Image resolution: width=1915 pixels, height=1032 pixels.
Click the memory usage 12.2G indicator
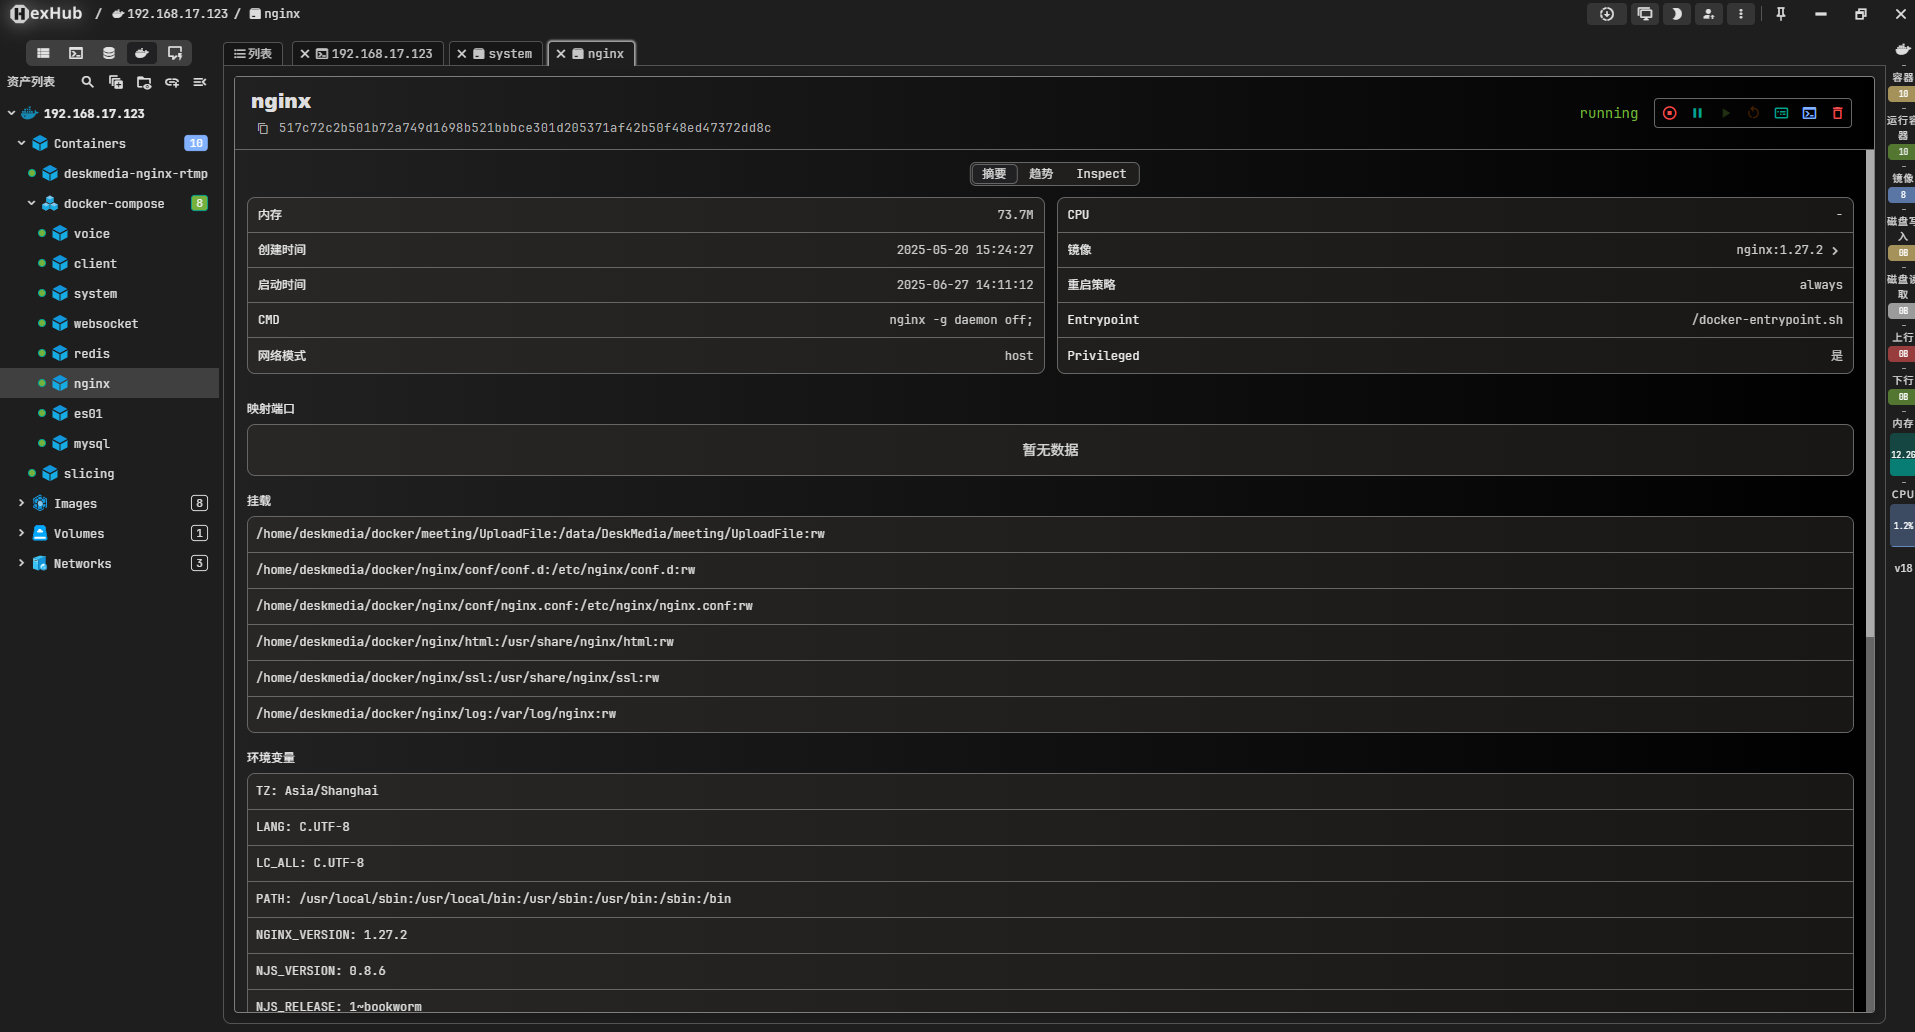(1902, 455)
